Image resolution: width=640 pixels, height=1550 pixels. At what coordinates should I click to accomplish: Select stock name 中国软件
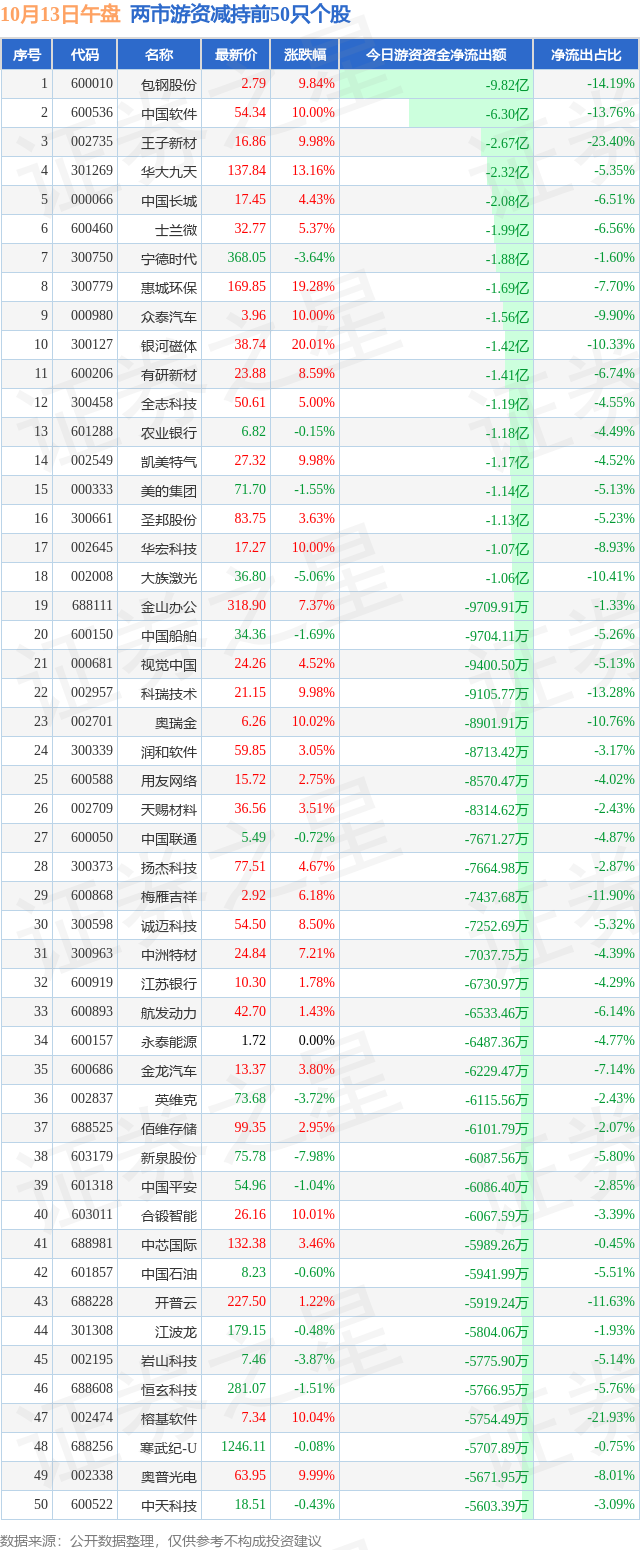pos(169,113)
